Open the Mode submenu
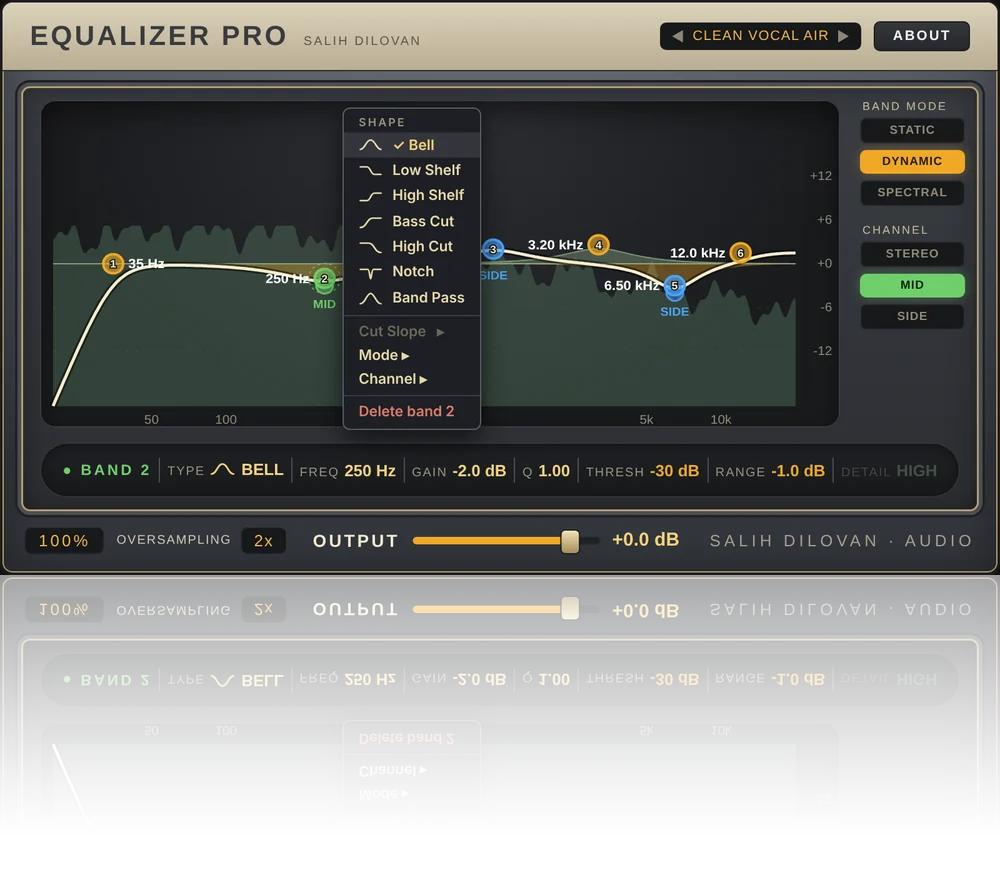 coord(412,355)
